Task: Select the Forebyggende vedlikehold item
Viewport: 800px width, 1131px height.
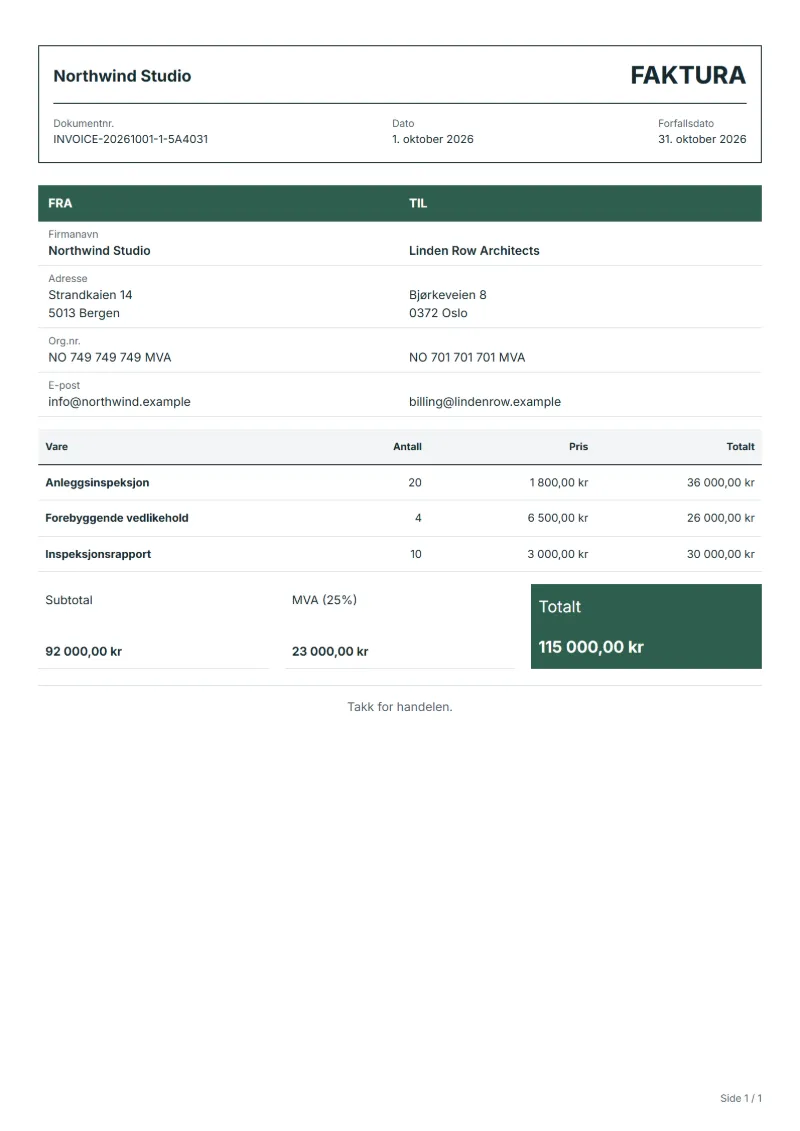Action: 117,518
